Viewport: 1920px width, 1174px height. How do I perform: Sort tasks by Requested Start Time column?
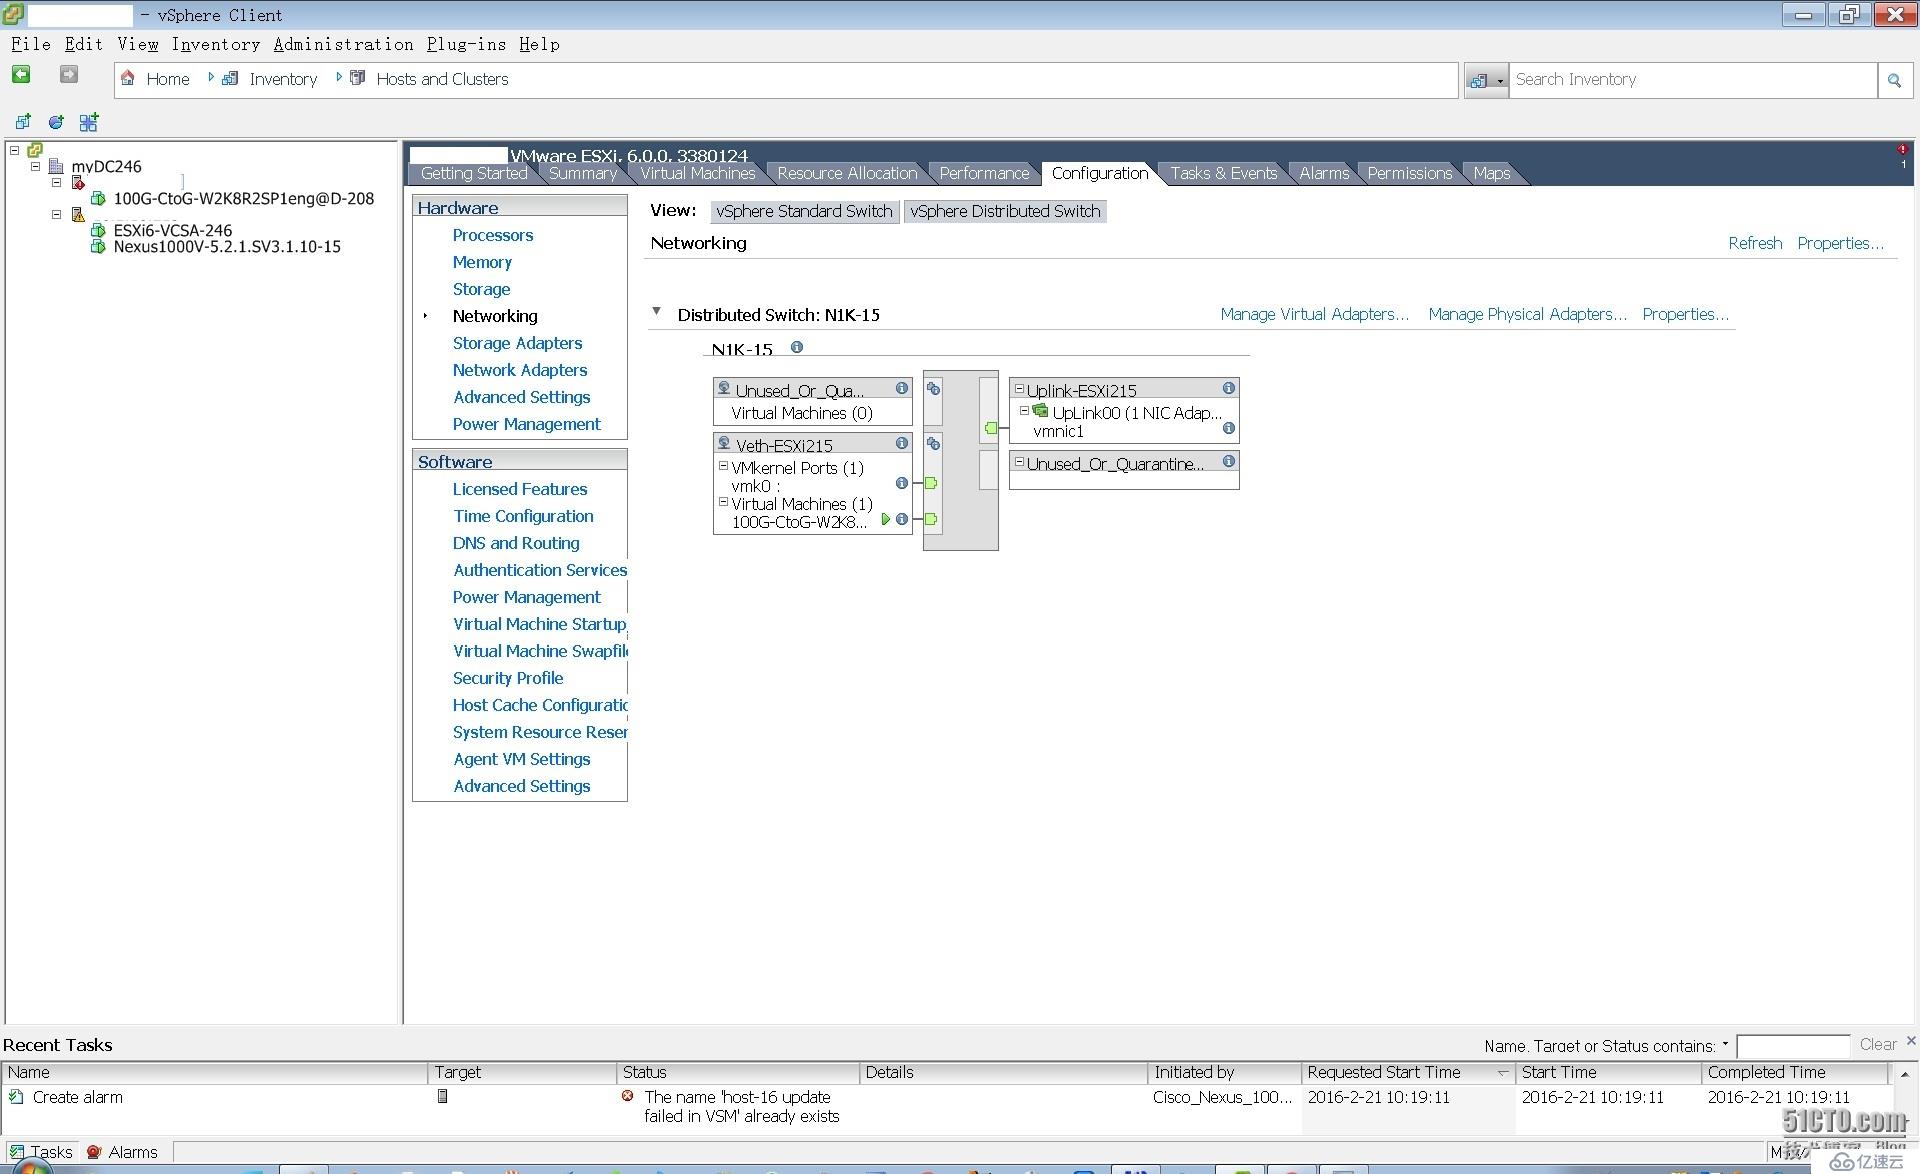[x=1407, y=1072]
